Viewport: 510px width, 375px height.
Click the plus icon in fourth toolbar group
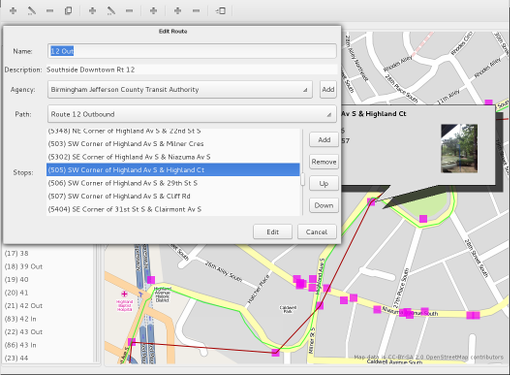tap(178, 11)
